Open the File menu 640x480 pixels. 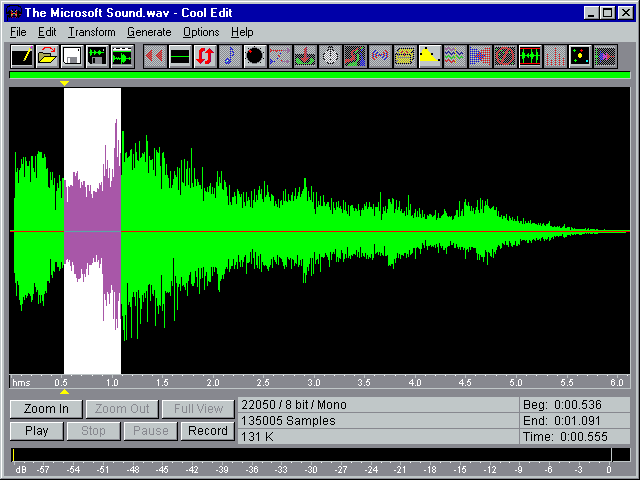[18, 32]
